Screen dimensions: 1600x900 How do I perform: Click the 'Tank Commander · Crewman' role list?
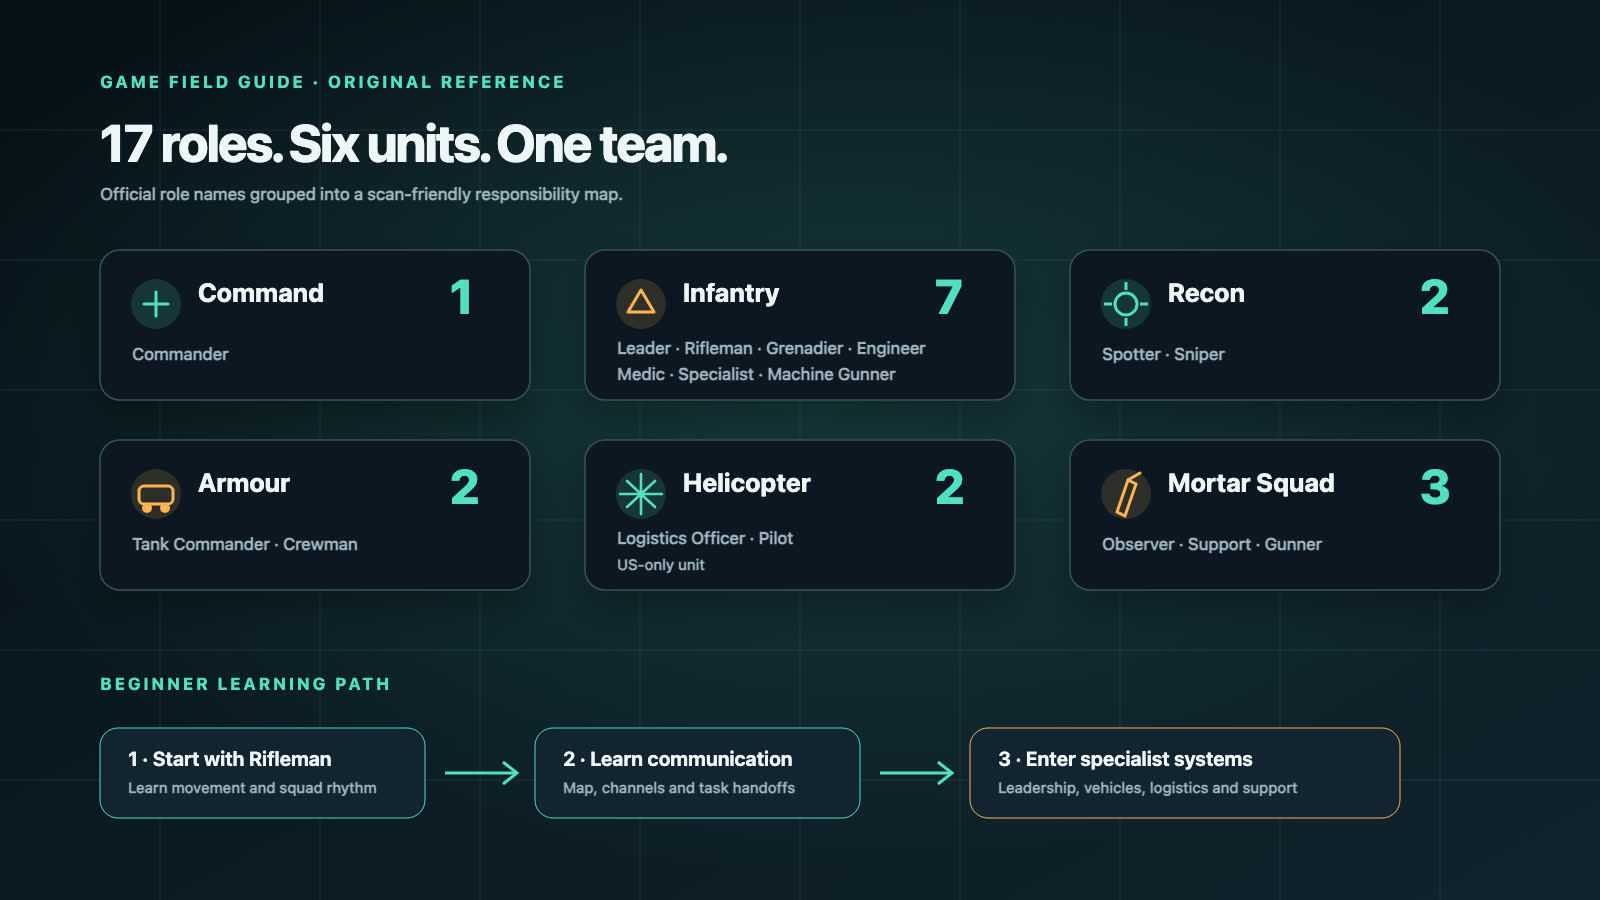[245, 544]
